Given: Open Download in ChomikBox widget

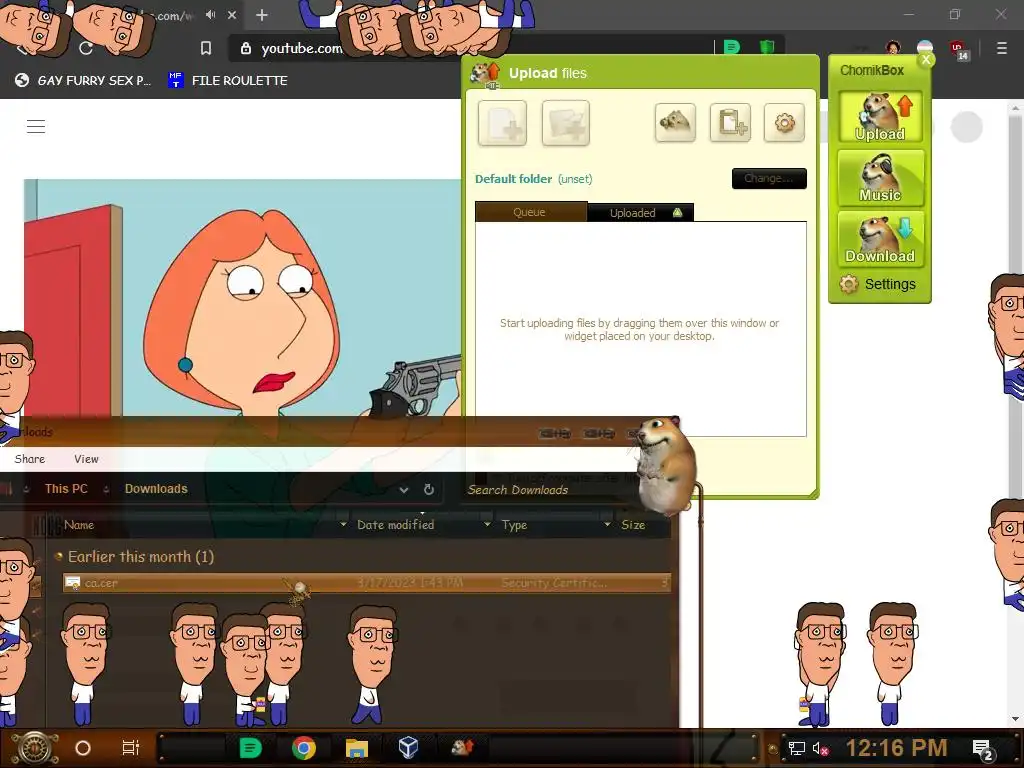Looking at the screenshot, I should (880, 239).
